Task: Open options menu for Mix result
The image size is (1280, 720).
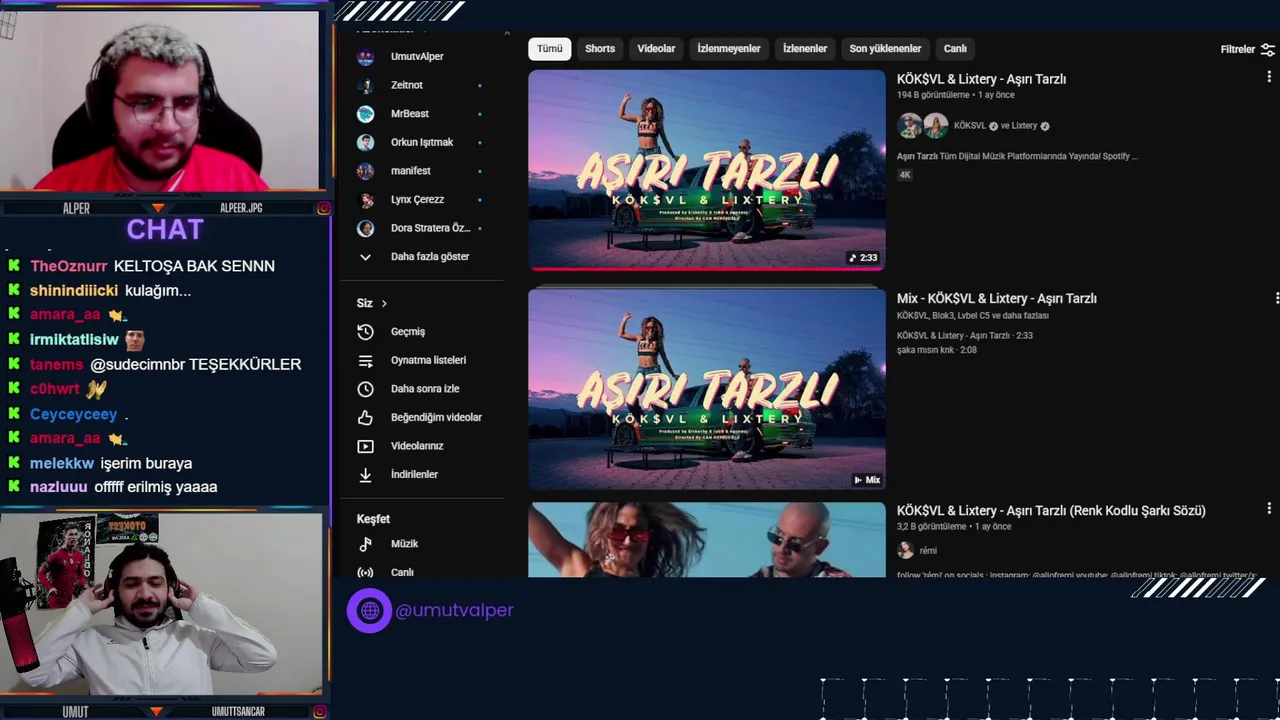Action: click(x=1277, y=298)
